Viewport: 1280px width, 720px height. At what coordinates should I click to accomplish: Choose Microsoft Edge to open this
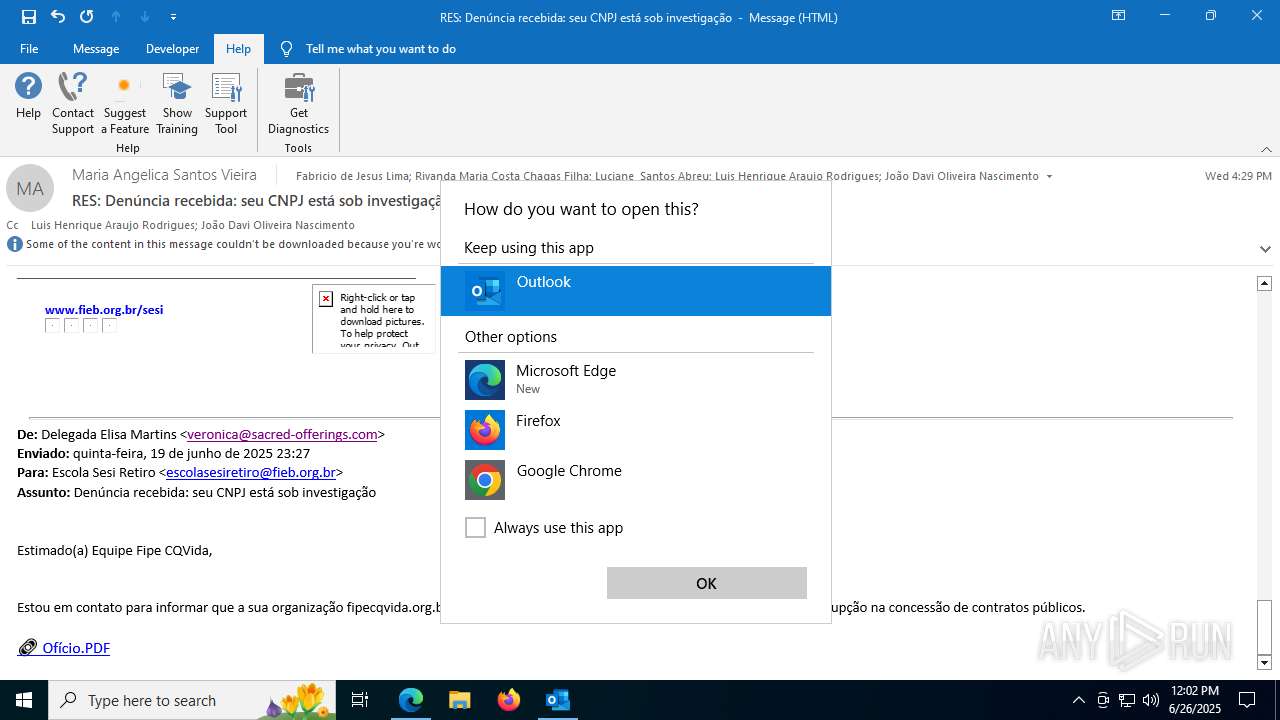tap(636, 380)
